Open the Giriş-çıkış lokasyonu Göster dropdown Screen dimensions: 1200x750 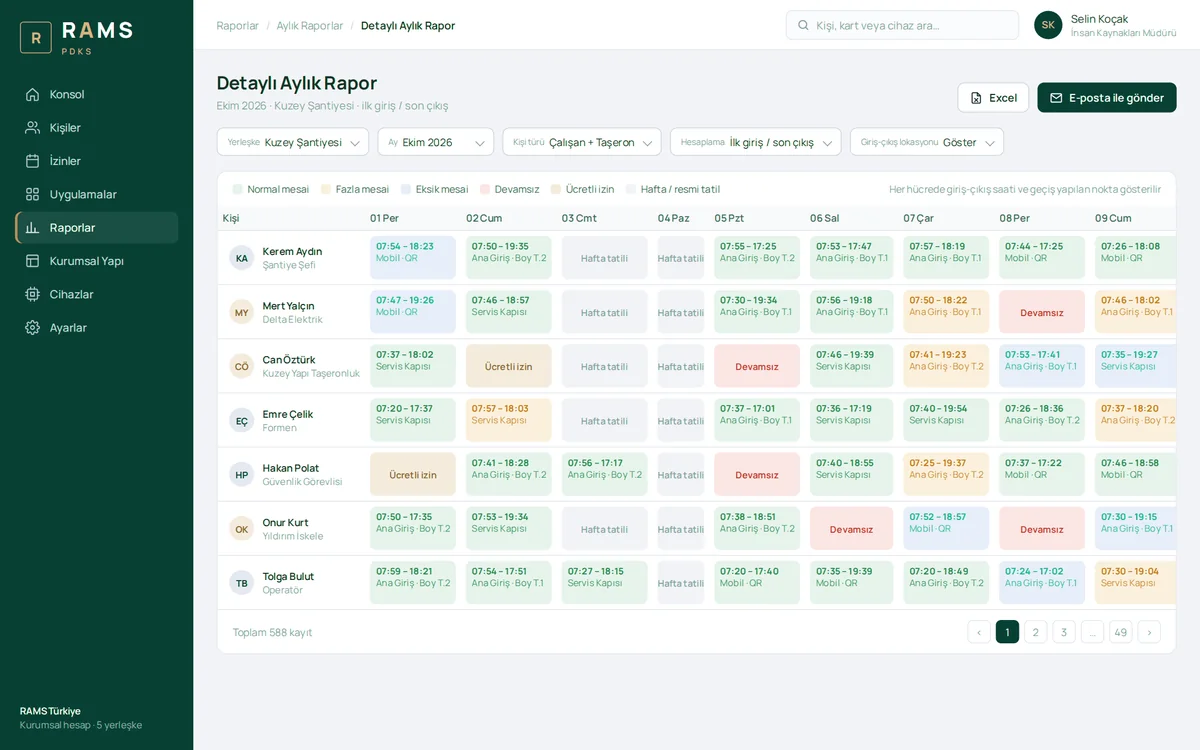[927, 142]
